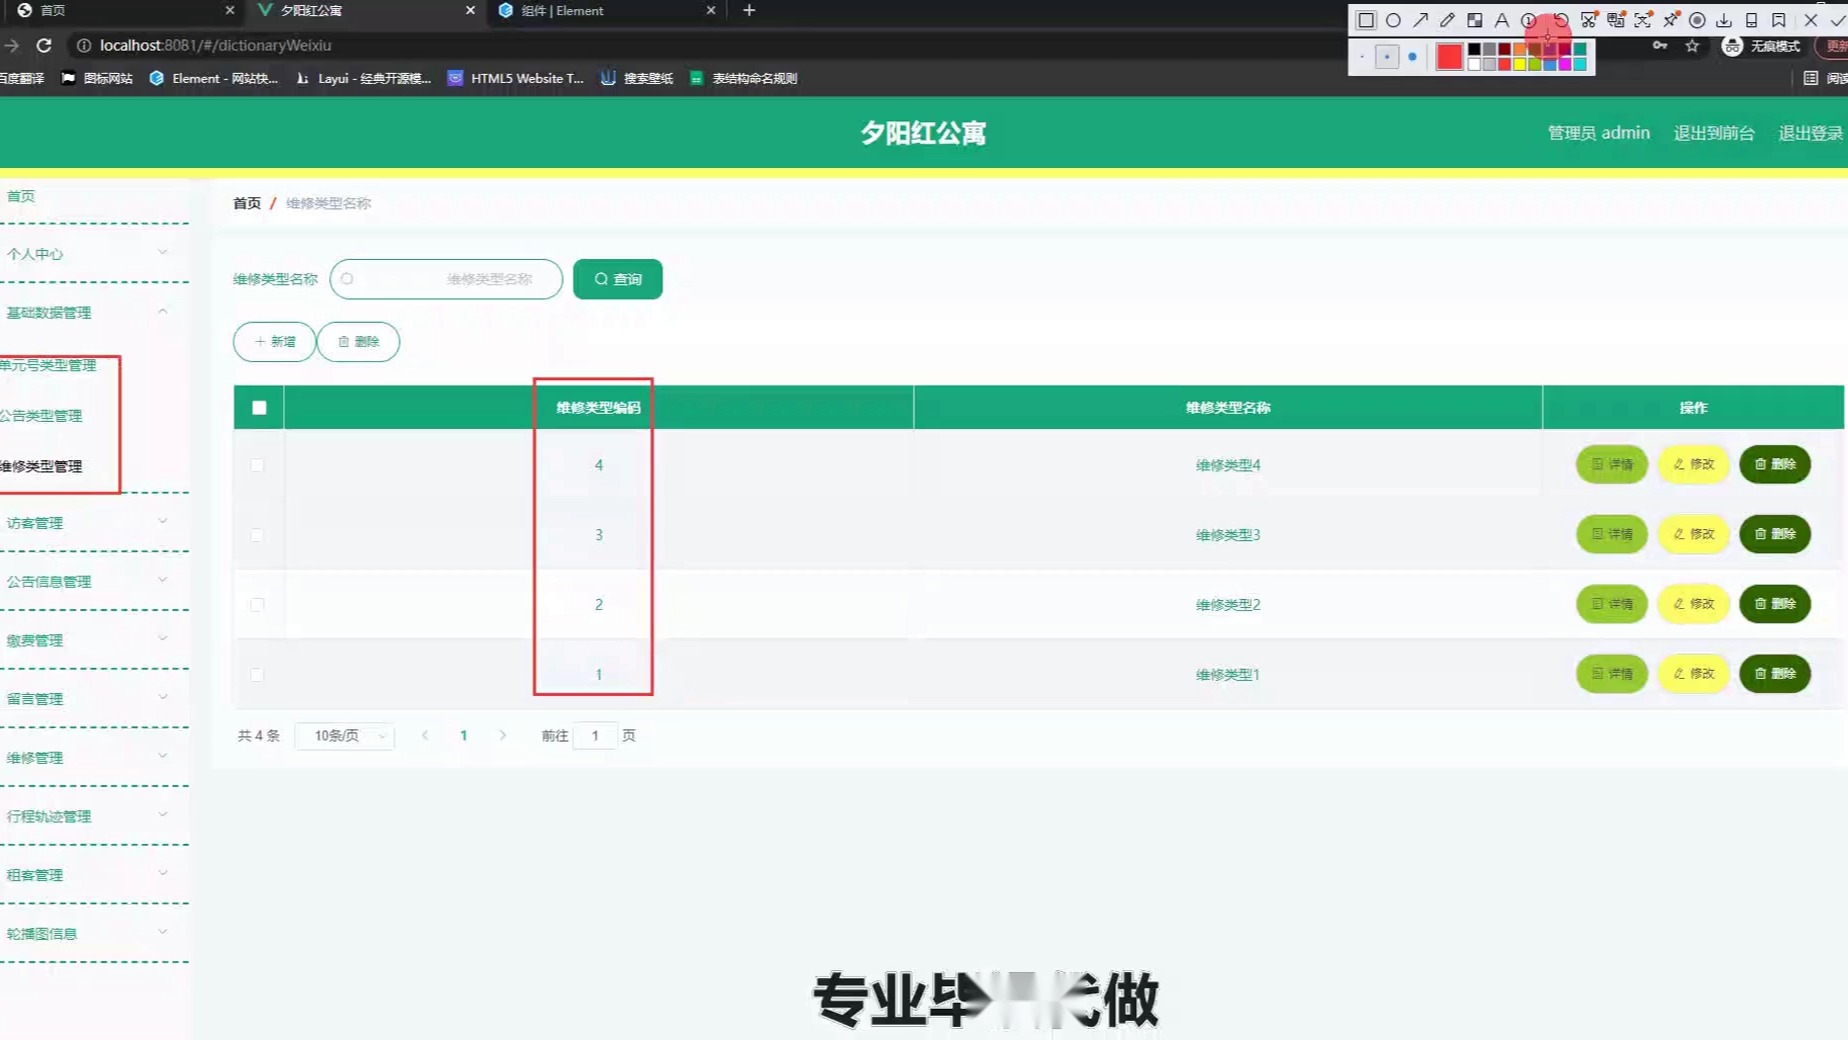Click the browser address bar URL

tap(215, 45)
